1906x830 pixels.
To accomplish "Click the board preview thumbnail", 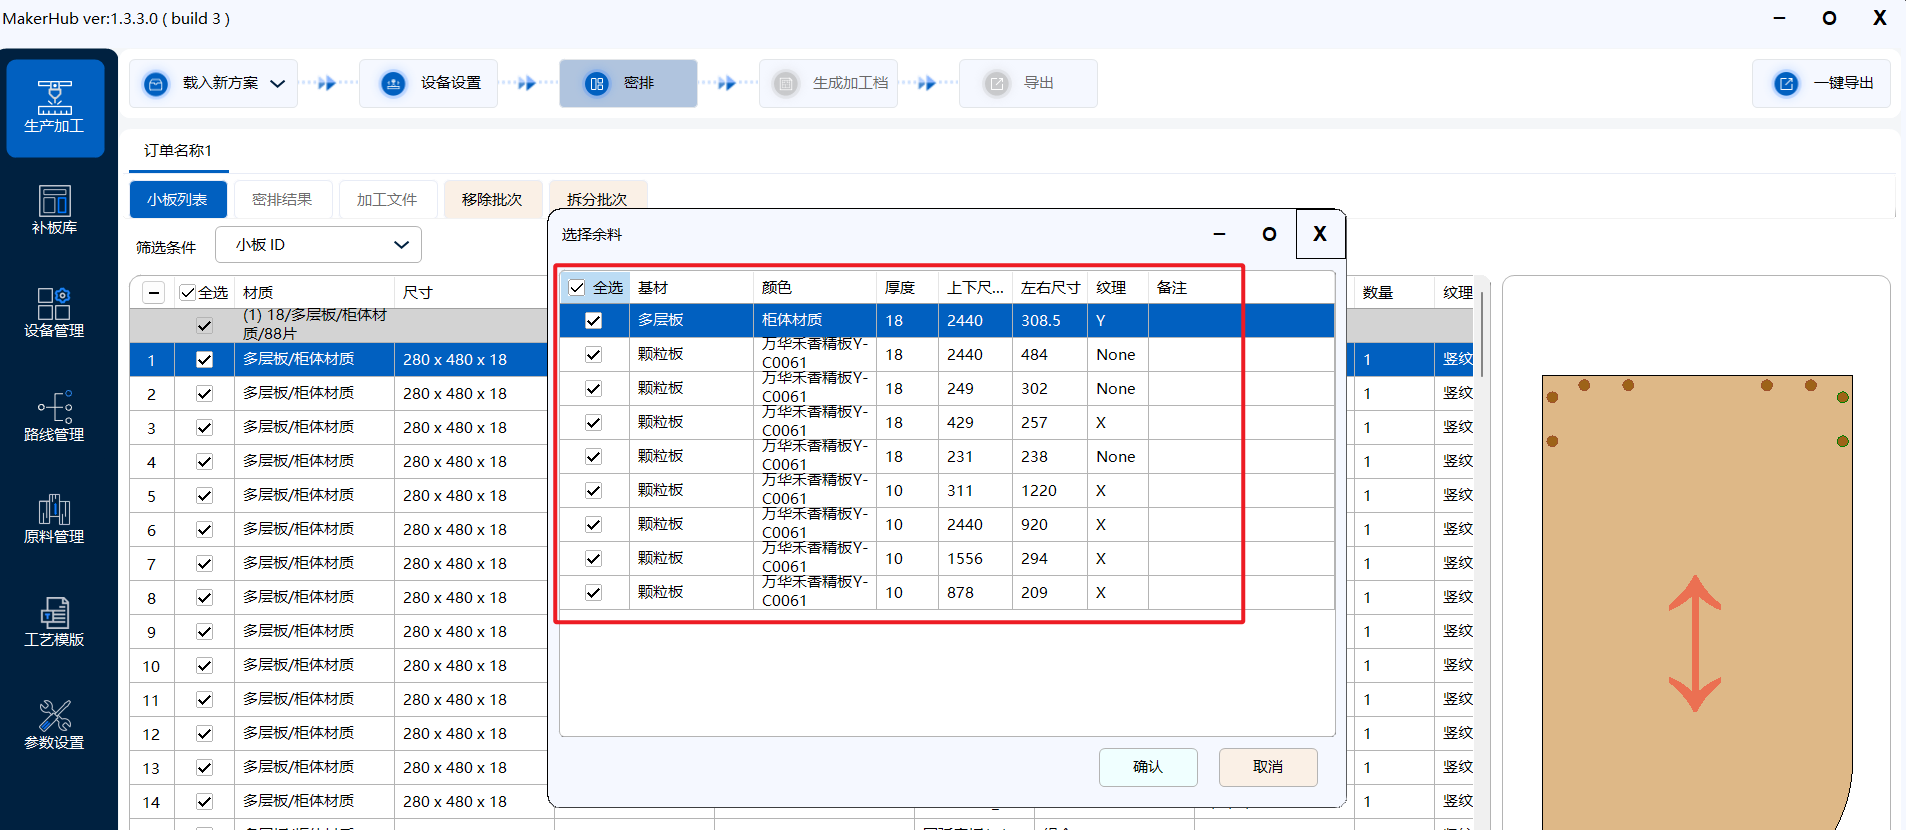I will click(1696, 600).
